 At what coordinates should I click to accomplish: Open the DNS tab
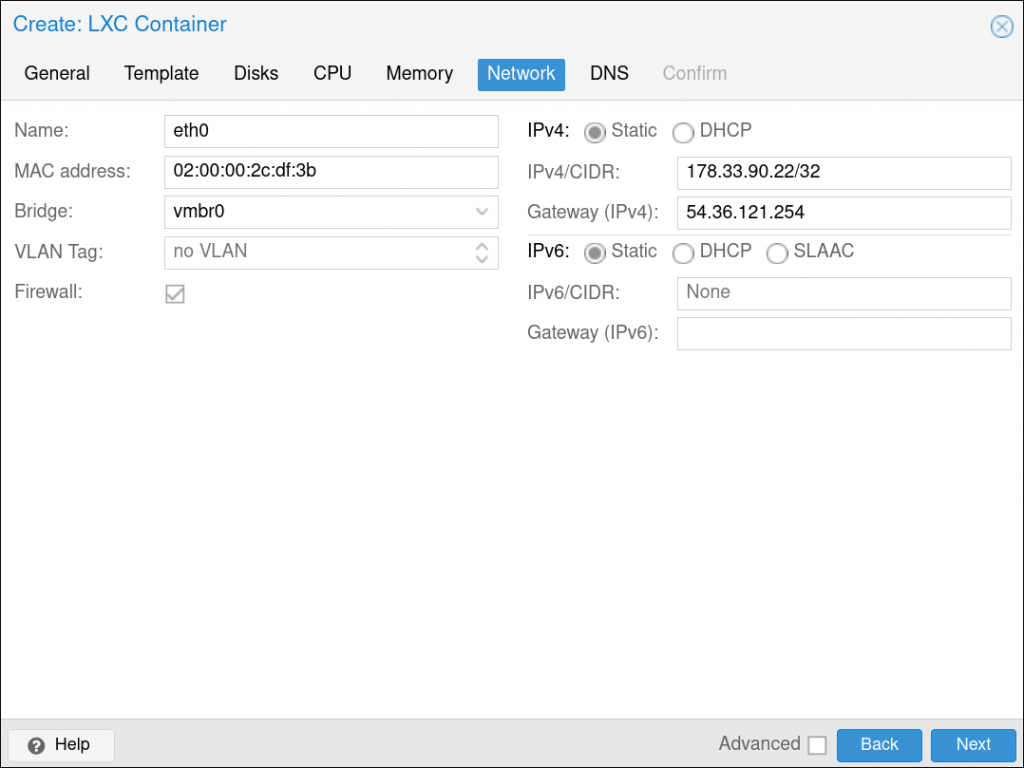[609, 74]
